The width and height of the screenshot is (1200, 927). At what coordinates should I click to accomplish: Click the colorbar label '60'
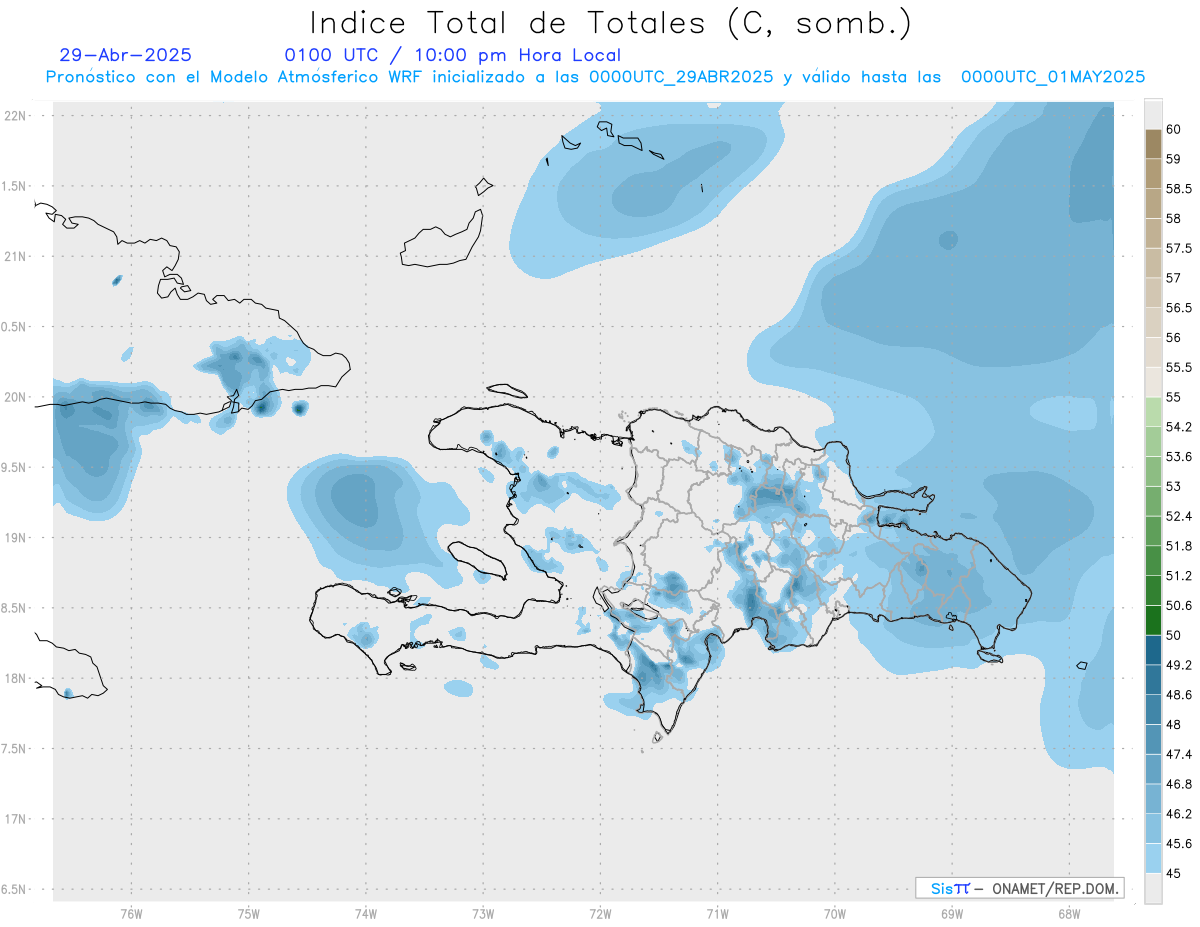click(x=1174, y=129)
